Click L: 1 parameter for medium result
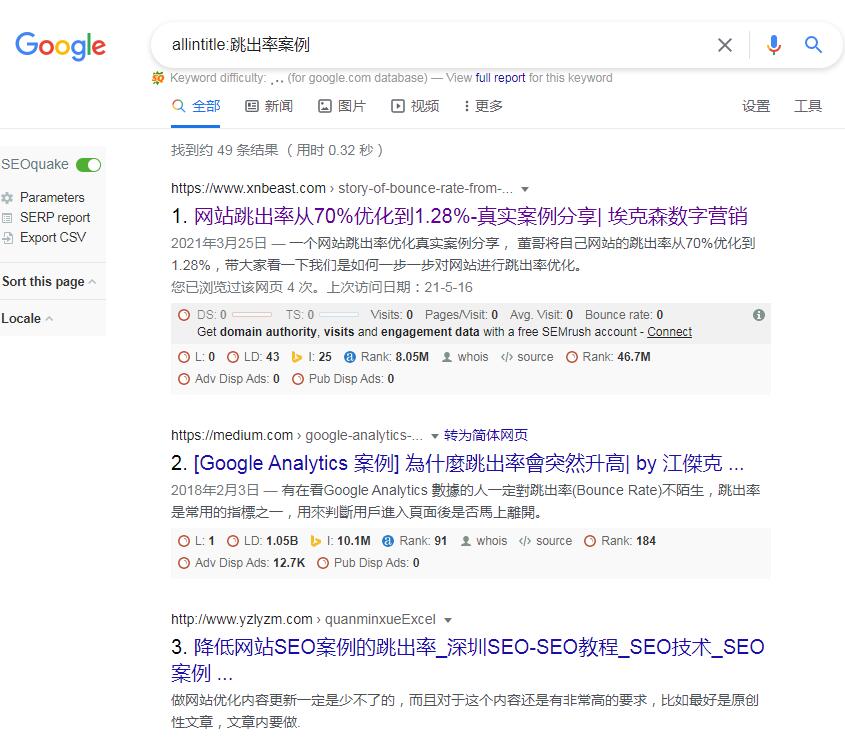This screenshot has width=845, height=737. [197, 541]
